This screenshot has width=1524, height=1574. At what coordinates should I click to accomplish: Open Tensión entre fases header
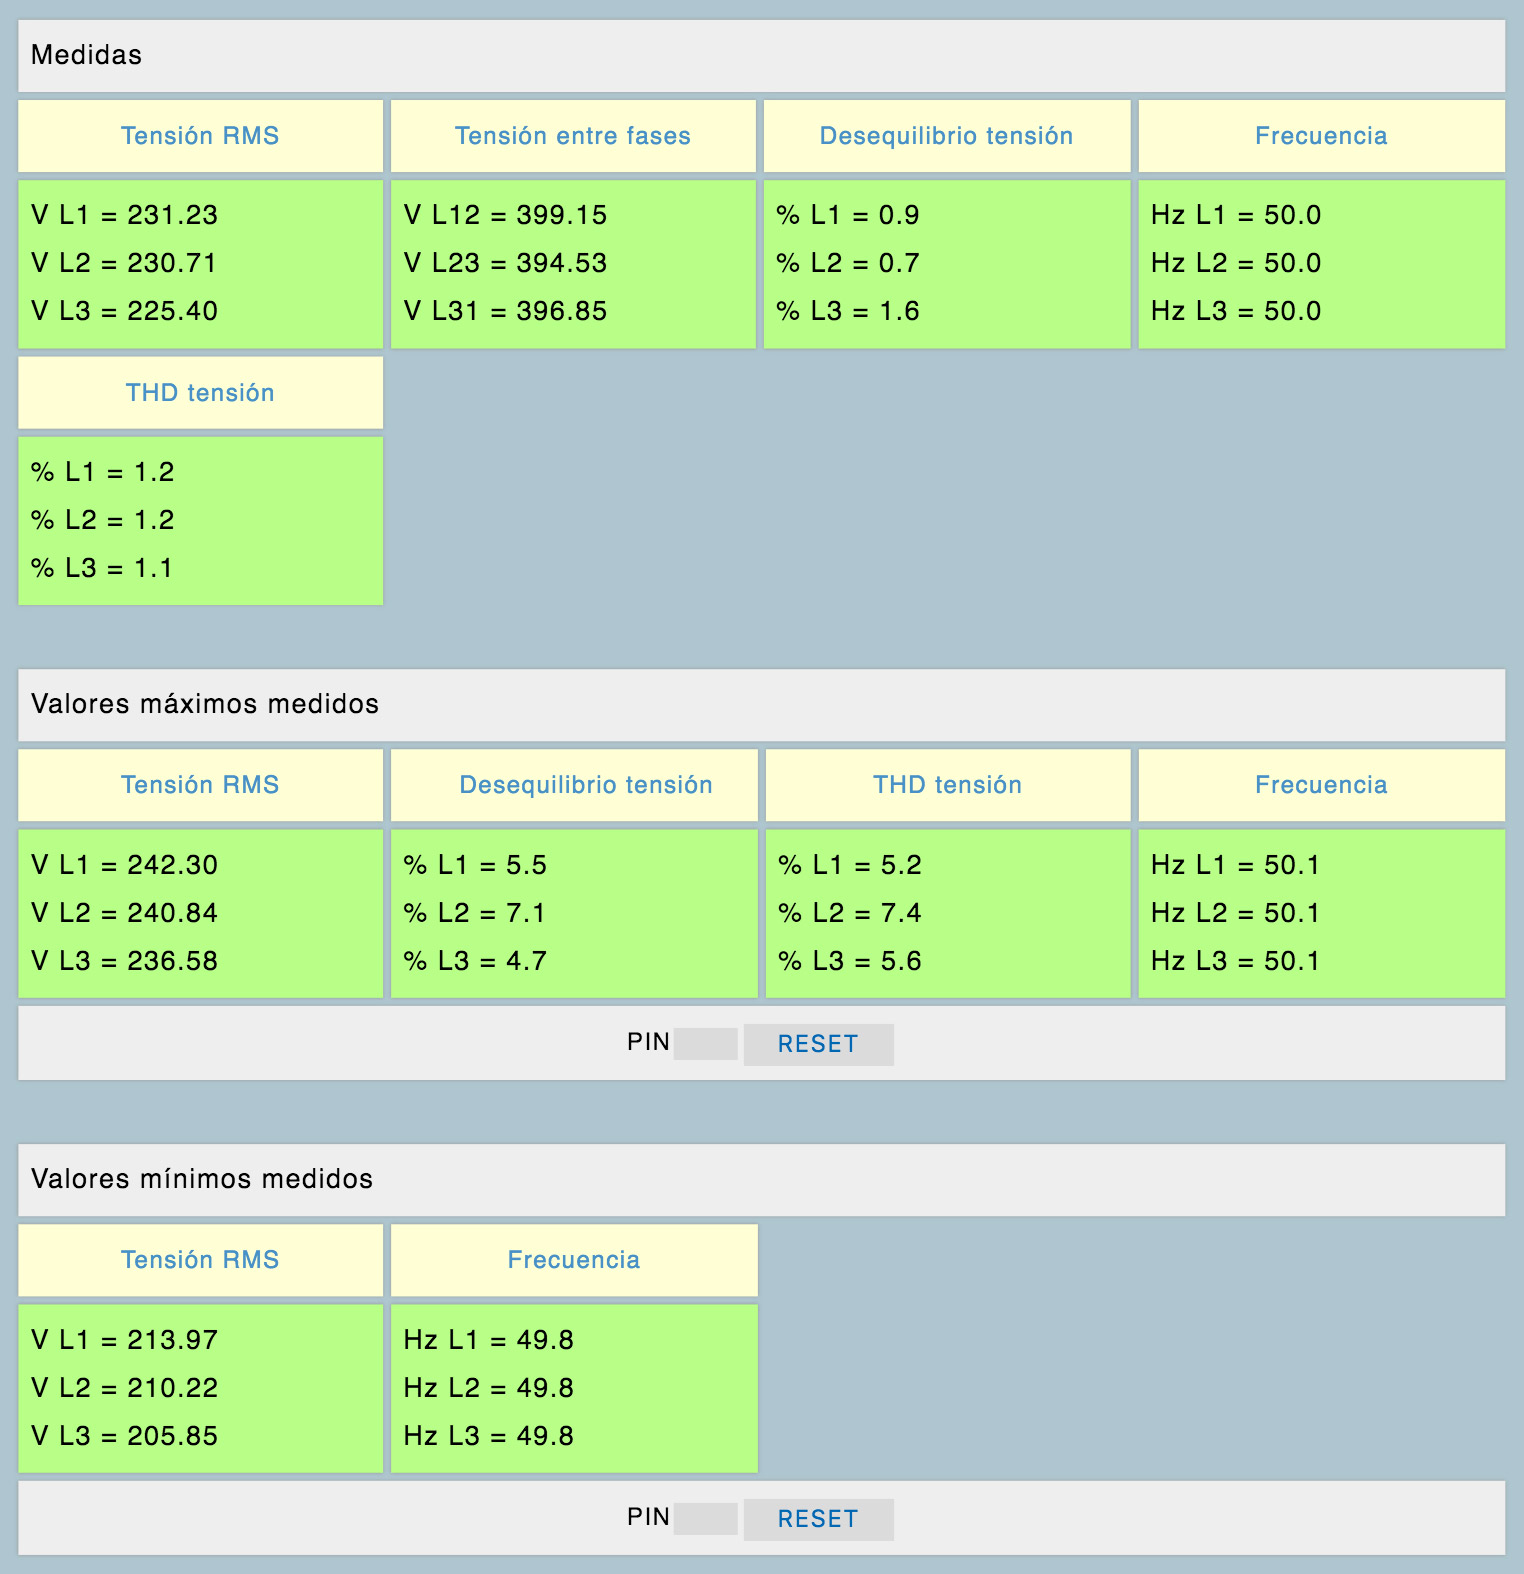click(573, 136)
